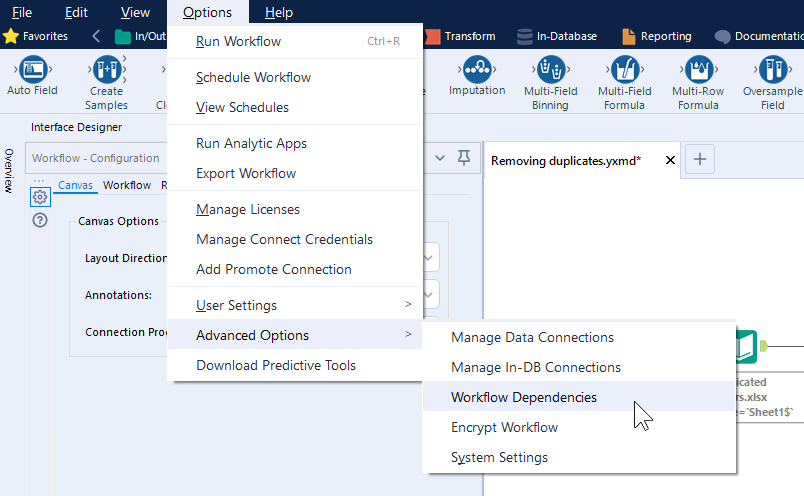The image size is (804, 496).
Task: Close the Removing duplicates.yxmd tab
Action: (669, 160)
